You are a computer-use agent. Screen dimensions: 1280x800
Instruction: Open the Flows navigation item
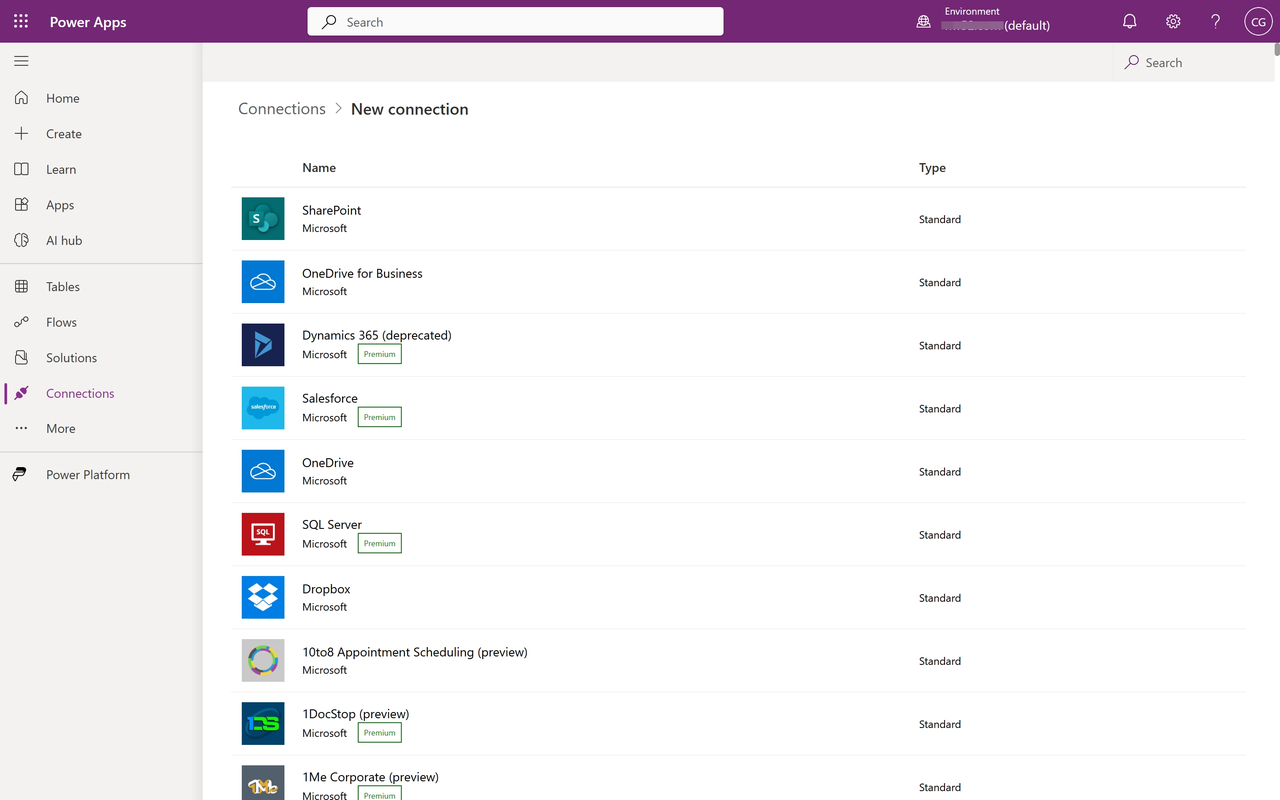click(101, 322)
